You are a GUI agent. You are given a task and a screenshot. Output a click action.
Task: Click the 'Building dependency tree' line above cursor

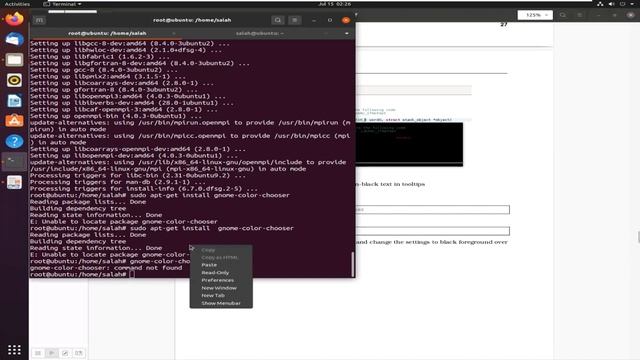[x=78, y=241]
